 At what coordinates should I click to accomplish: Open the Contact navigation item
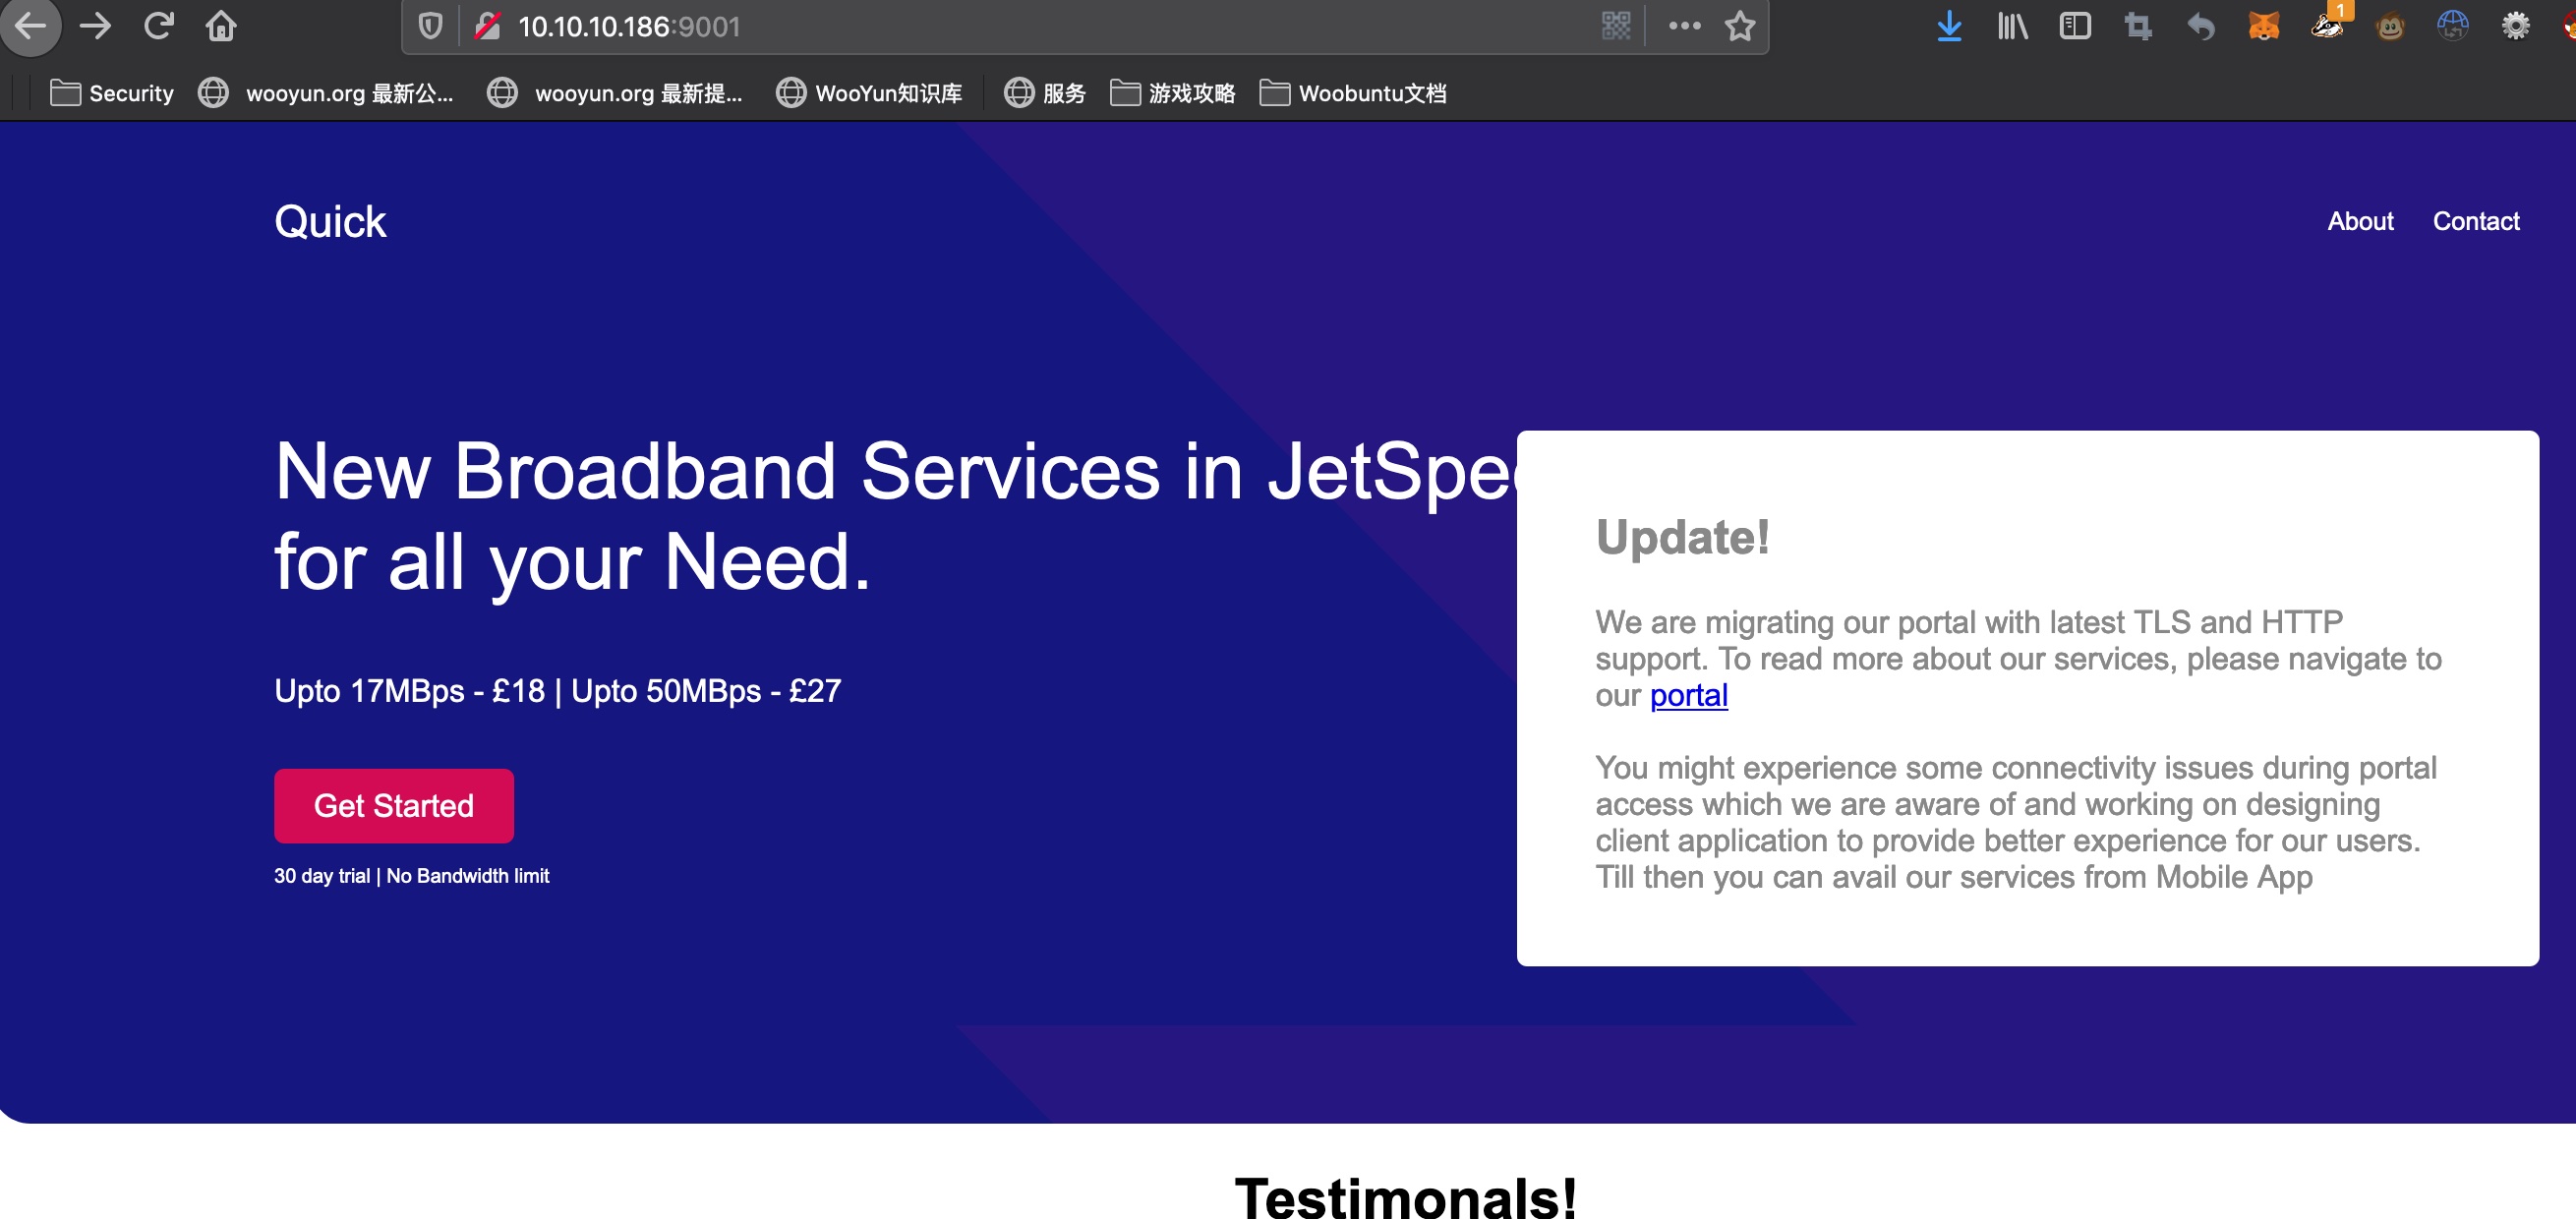pyautogui.click(x=2475, y=221)
